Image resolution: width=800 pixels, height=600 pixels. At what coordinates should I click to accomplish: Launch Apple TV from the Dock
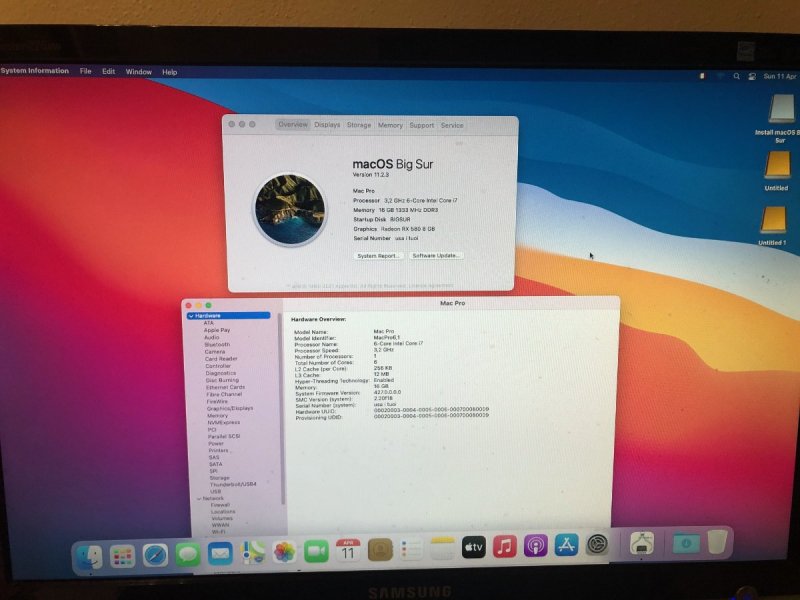pos(473,547)
